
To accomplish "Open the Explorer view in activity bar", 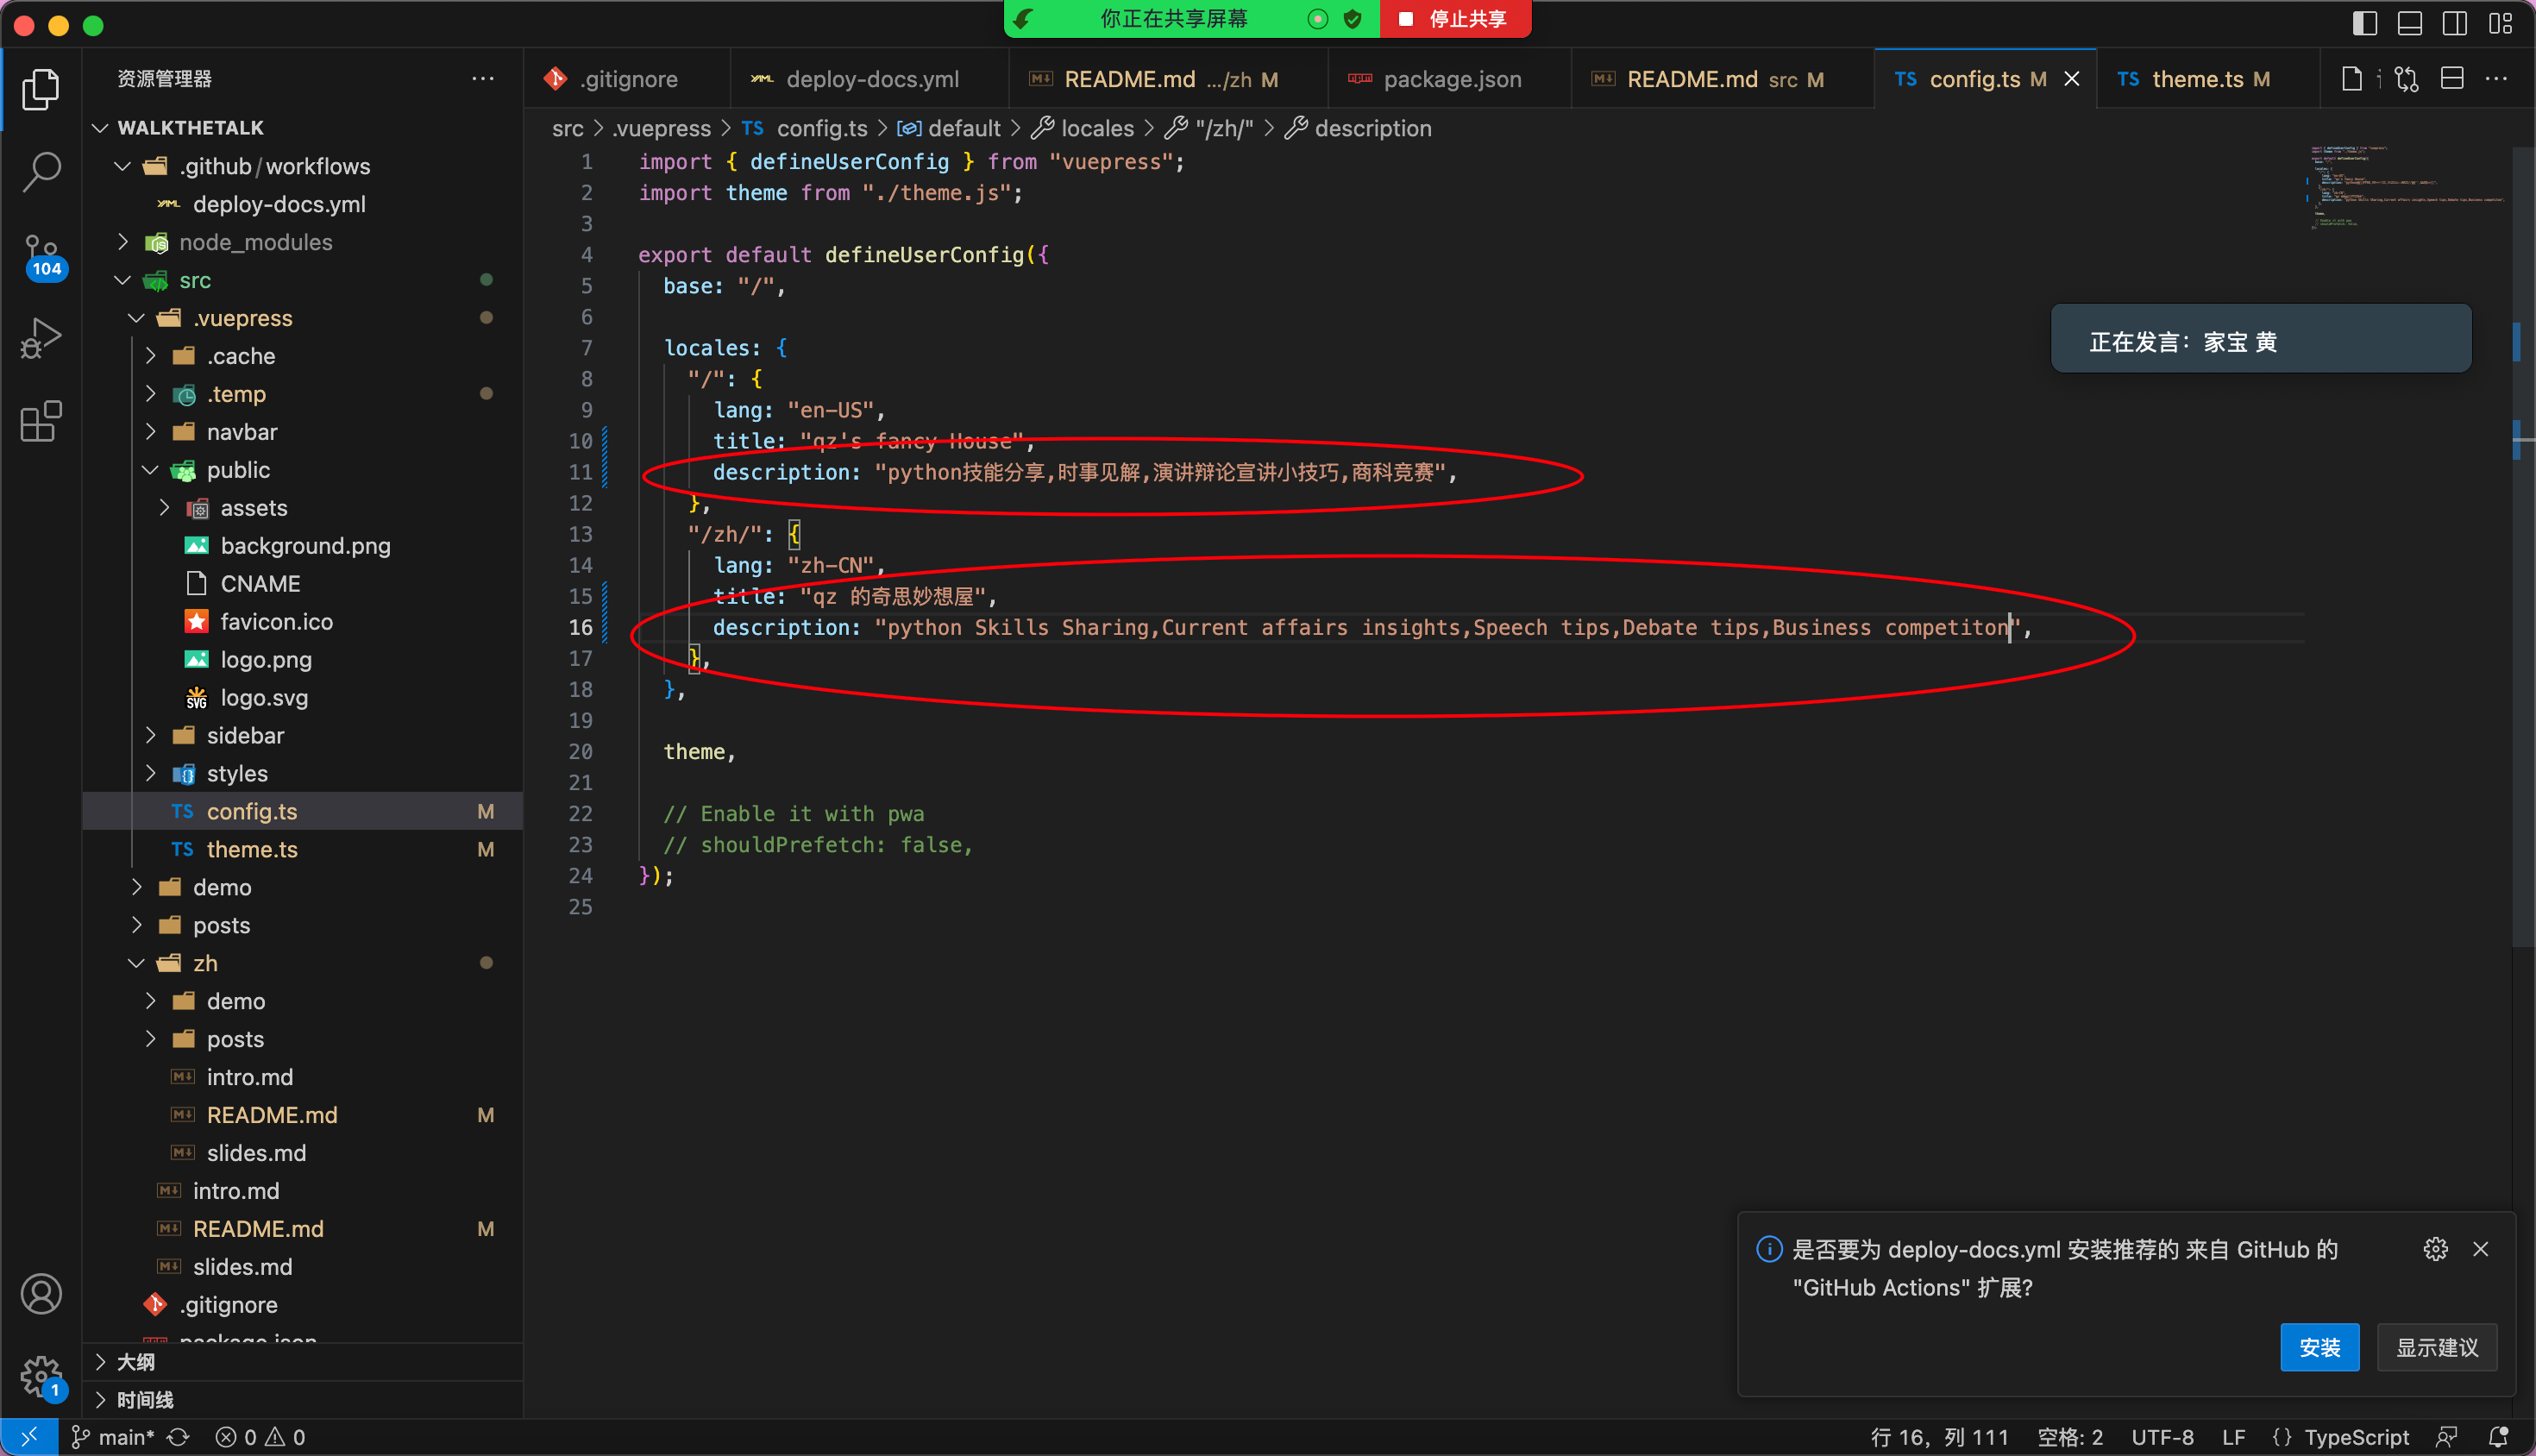I will [x=41, y=90].
